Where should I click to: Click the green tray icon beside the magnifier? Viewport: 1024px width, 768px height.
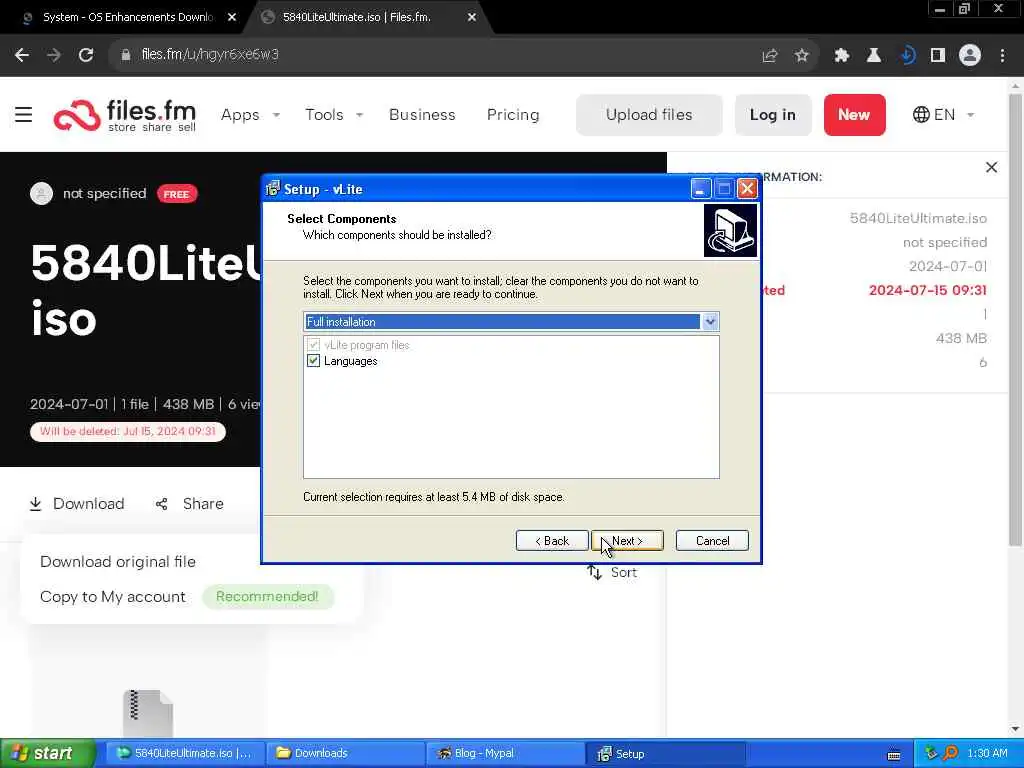pos(931,754)
